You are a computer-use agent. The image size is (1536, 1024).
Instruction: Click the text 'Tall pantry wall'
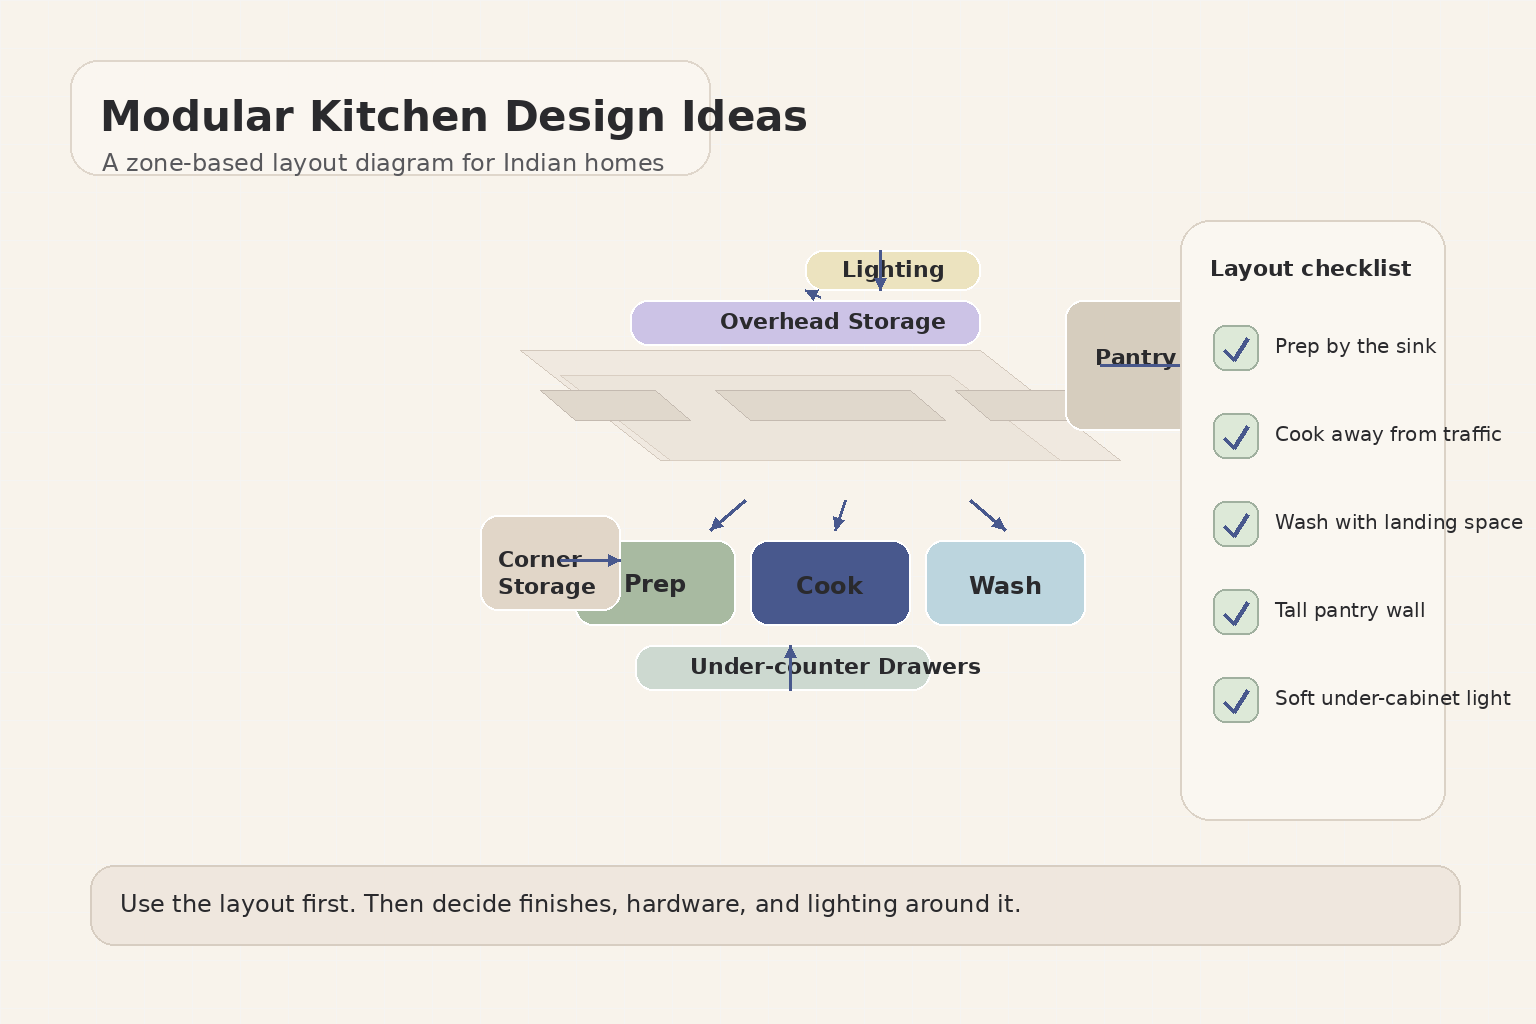1350,610
